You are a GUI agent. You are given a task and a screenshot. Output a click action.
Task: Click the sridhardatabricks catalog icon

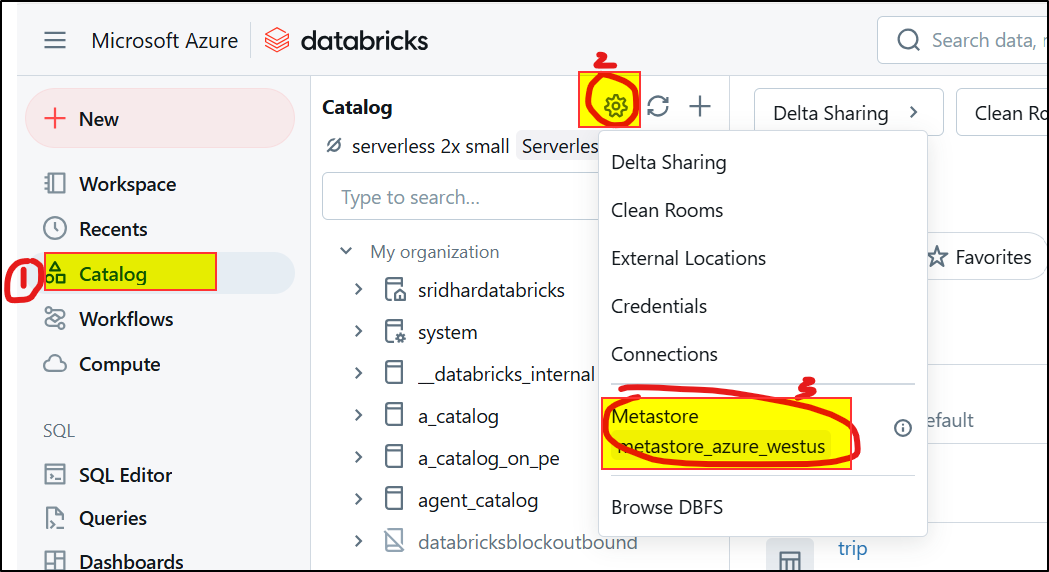(x=395, y=290)
